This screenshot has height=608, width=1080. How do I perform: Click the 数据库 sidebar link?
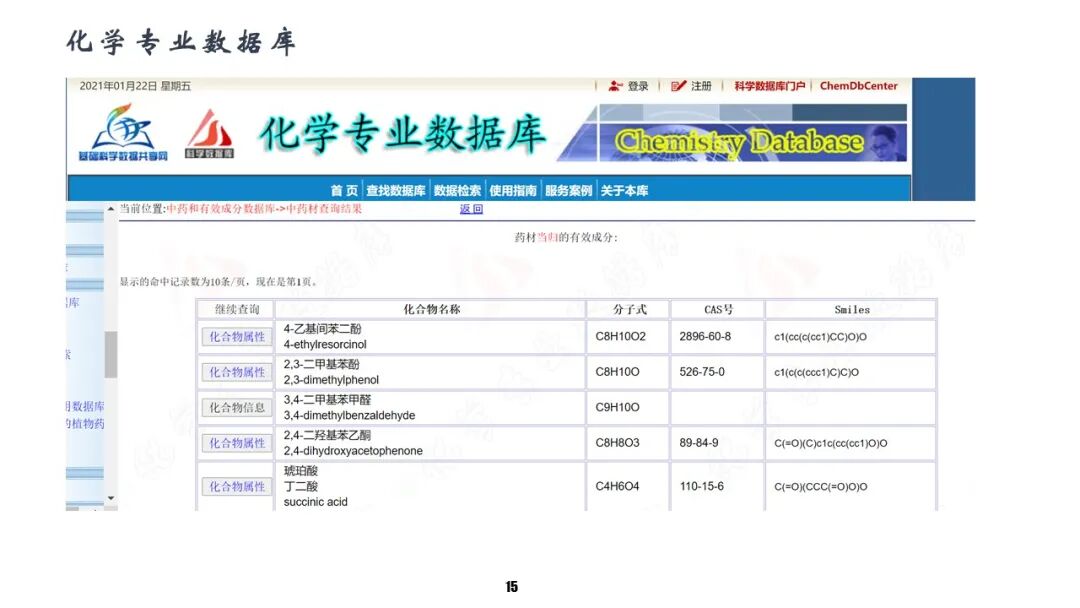pos(85,406)
